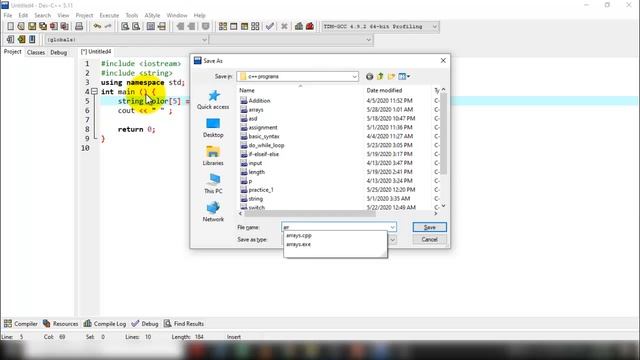640x360 pixels.
Task: Select the practice_1 file in list
Action: click(257, 190)
